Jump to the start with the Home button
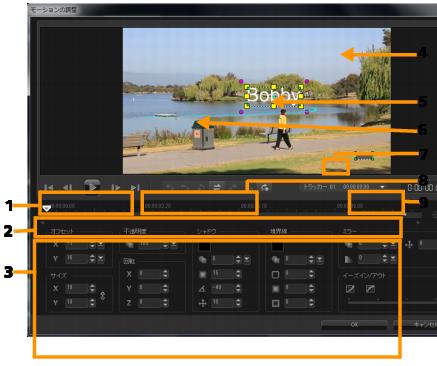This screenshot has height=366, width=437. (x=49, y=188)
